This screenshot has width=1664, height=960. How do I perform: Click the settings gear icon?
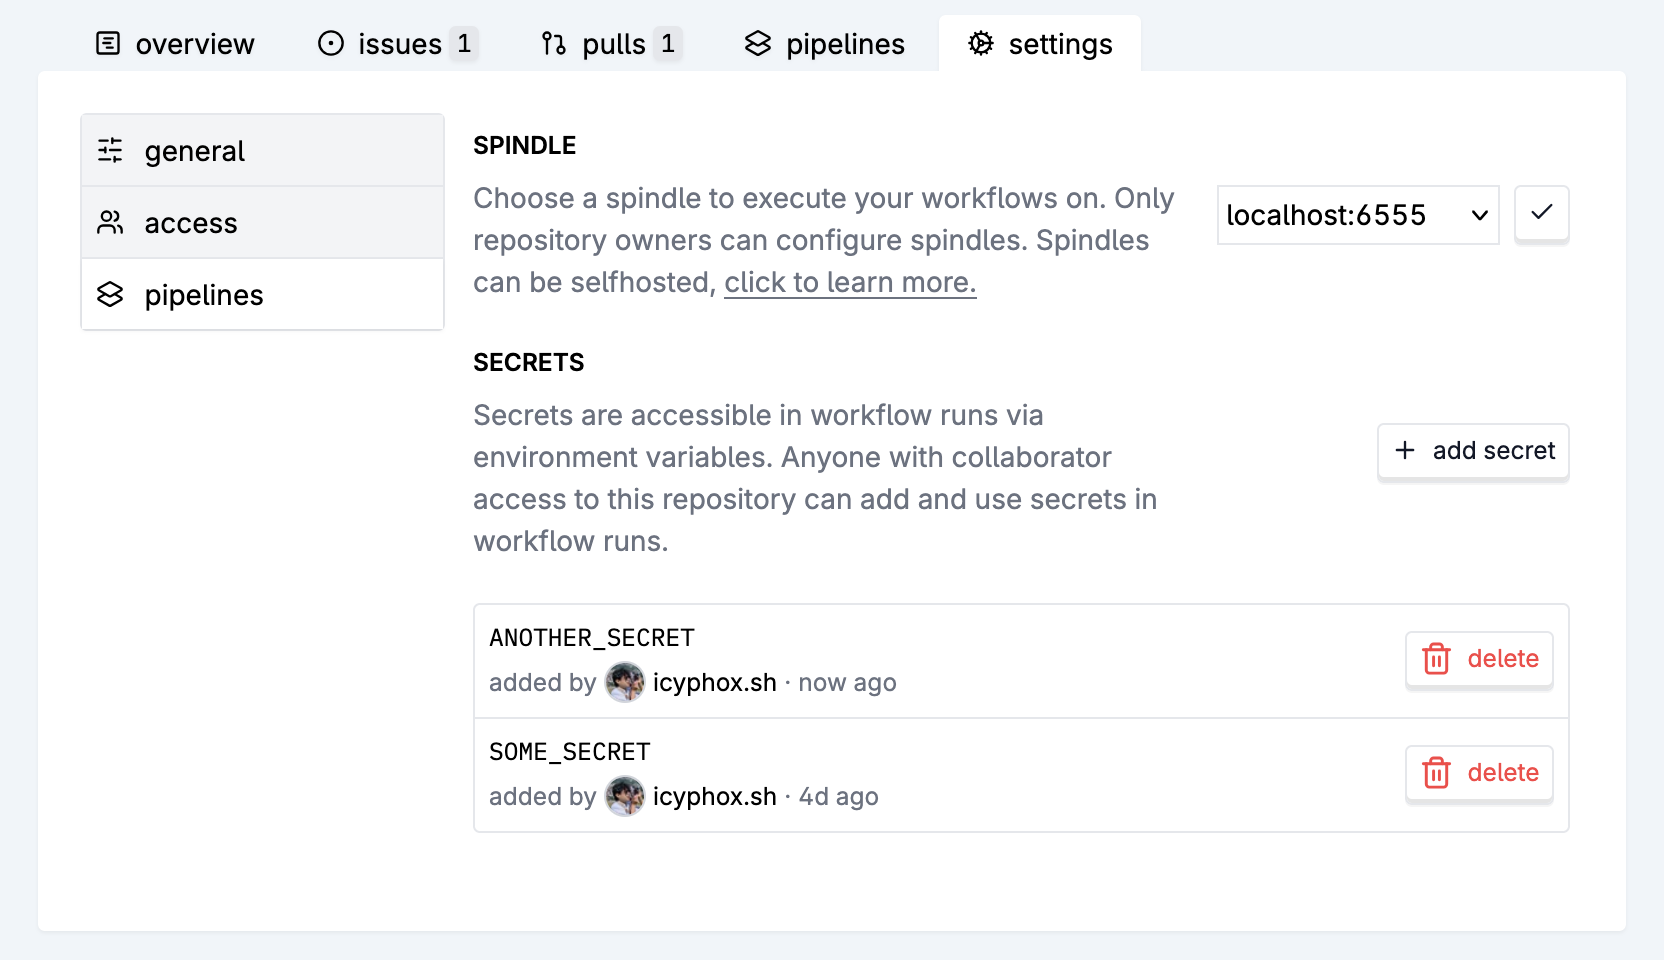coord(981,44)
